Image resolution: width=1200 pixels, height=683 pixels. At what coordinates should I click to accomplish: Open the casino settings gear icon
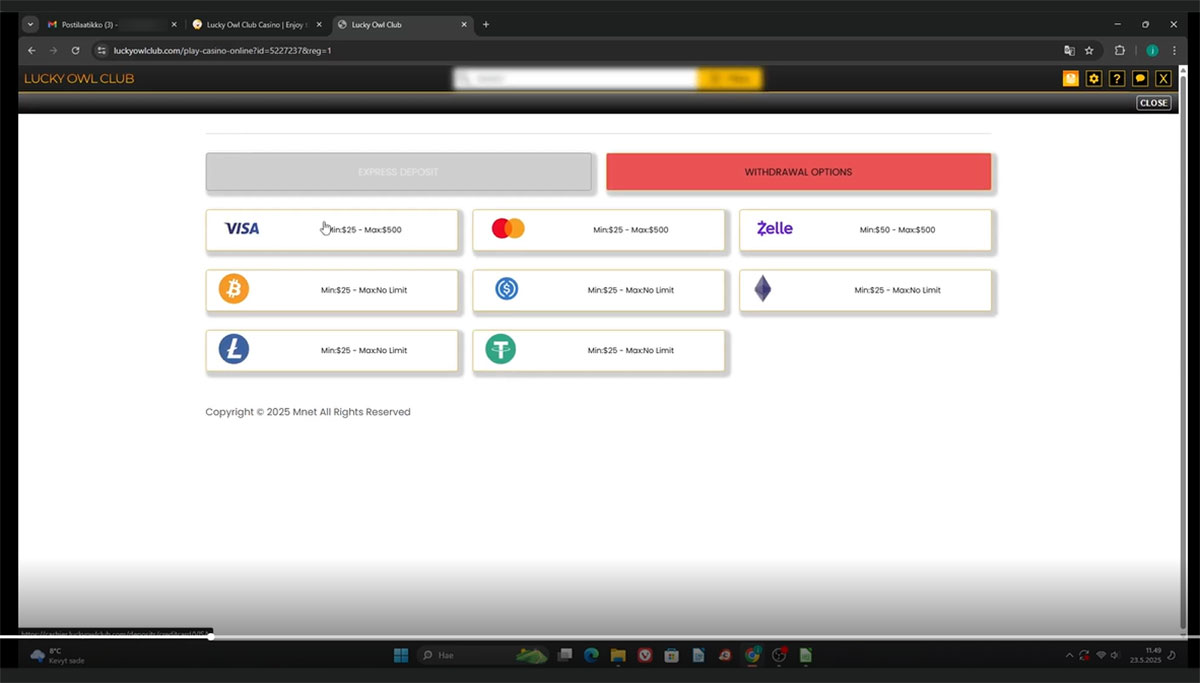1094,79
